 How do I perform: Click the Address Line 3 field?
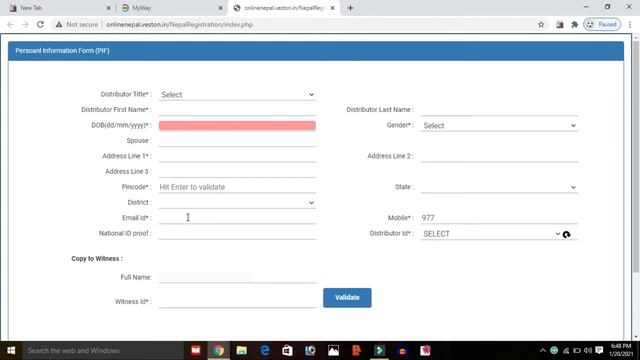pos(237,171)
